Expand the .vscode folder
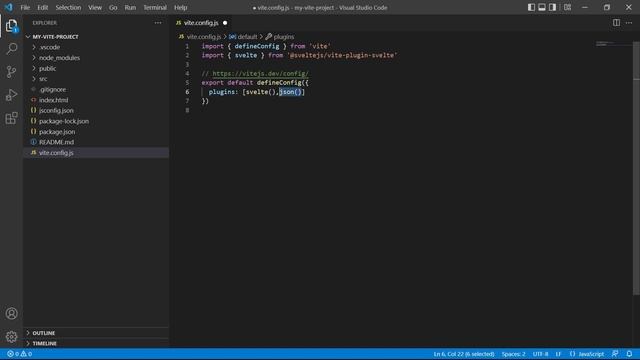 click(x=96, y=47)
